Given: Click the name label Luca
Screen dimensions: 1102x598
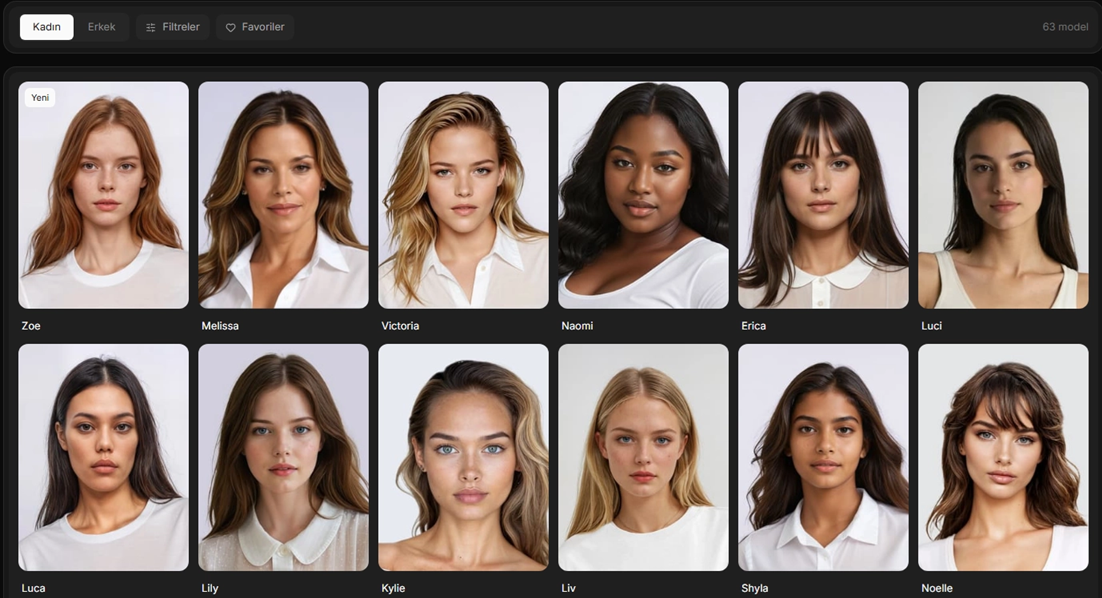Looking at the screenshot, I should (x=33, y=588).
